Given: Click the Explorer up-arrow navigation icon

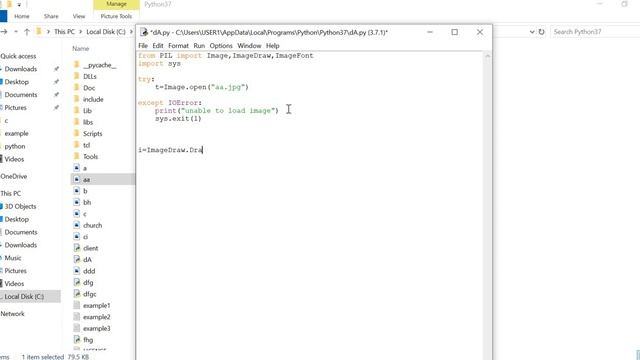Looking at the screenshot, I should (27, 31).
